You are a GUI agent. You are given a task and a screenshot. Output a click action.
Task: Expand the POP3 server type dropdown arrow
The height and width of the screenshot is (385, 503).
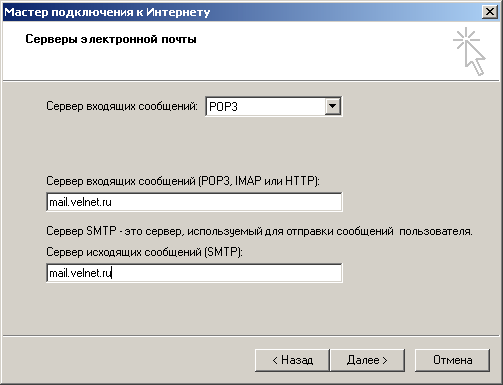332,106
